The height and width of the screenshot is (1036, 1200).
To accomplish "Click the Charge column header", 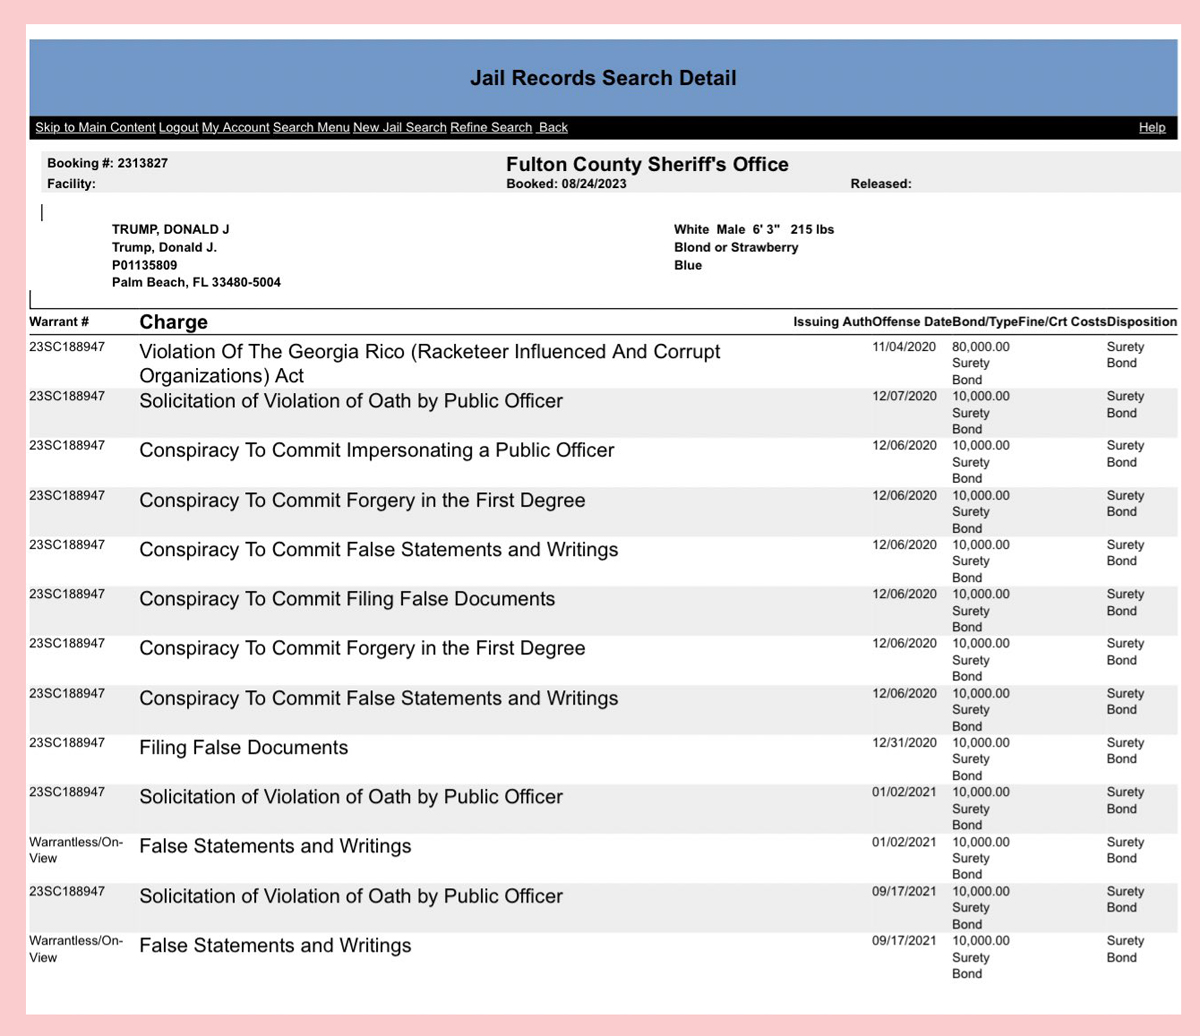I will click(x=174, y=322).
